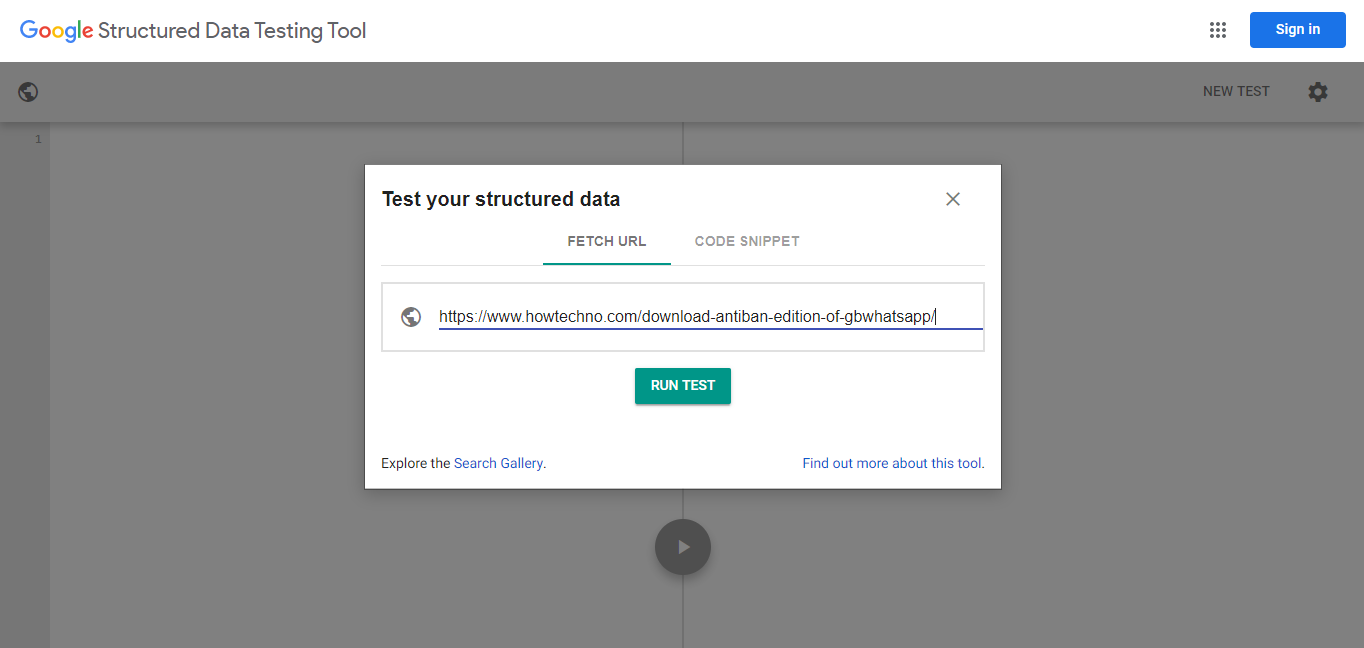Click the settings gear icon
This screenshot has width=1364, height=648.
1318,92
